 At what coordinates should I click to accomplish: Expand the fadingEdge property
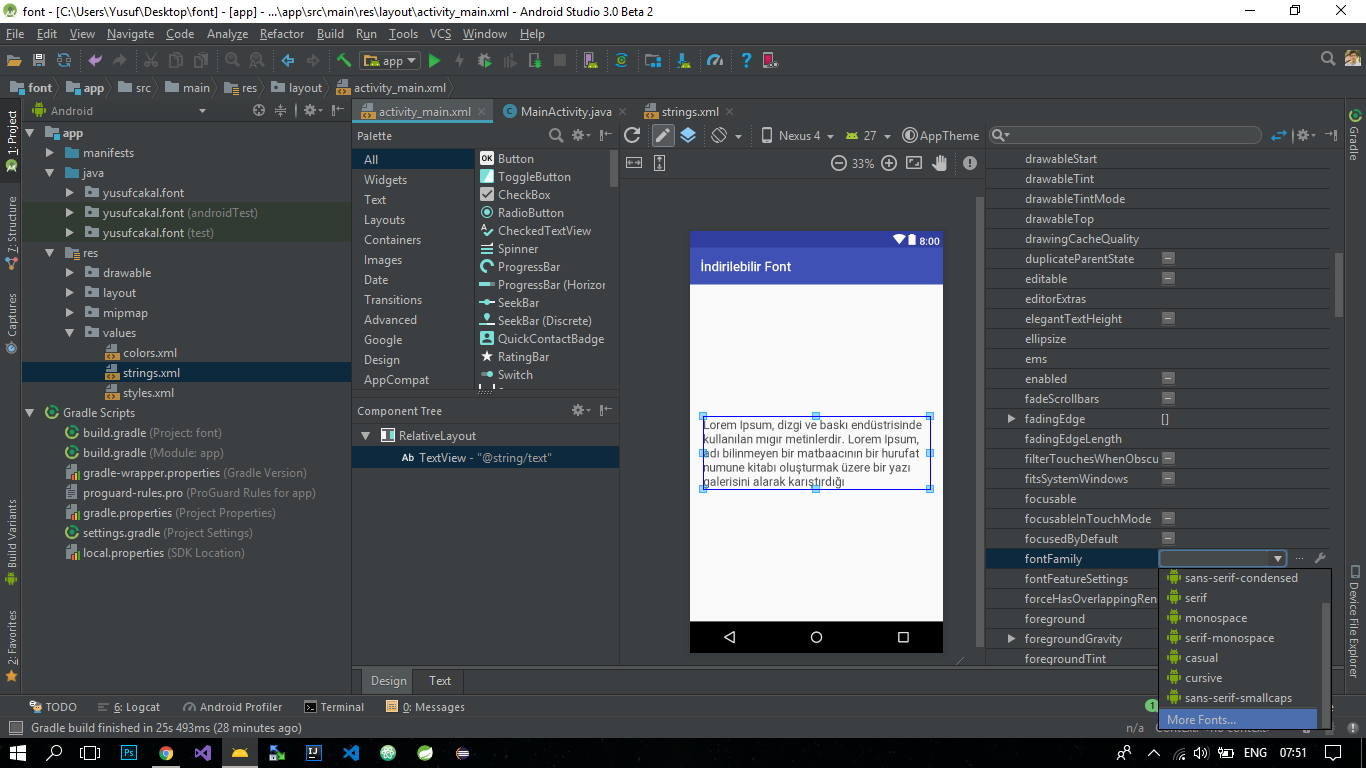pyautogui.click(x=1011, y=419)
